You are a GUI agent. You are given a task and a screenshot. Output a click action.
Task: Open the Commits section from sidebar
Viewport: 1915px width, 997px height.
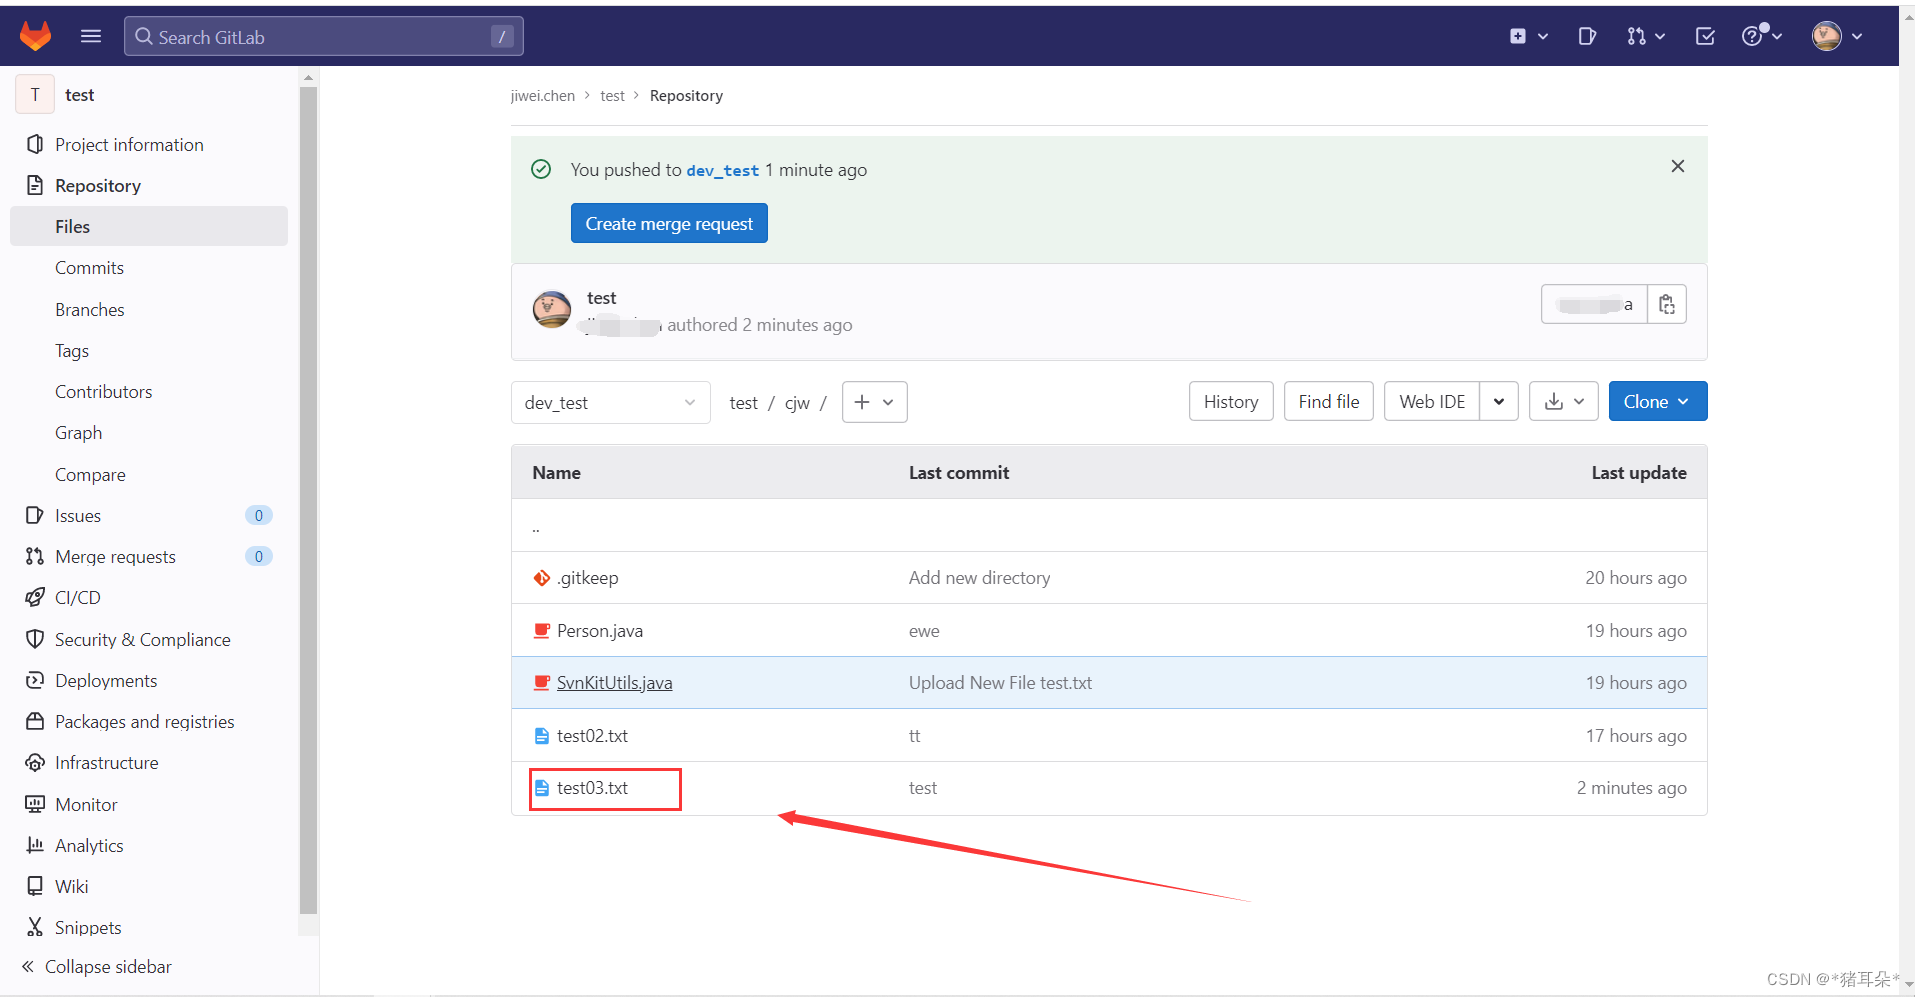tap(89, 267)
